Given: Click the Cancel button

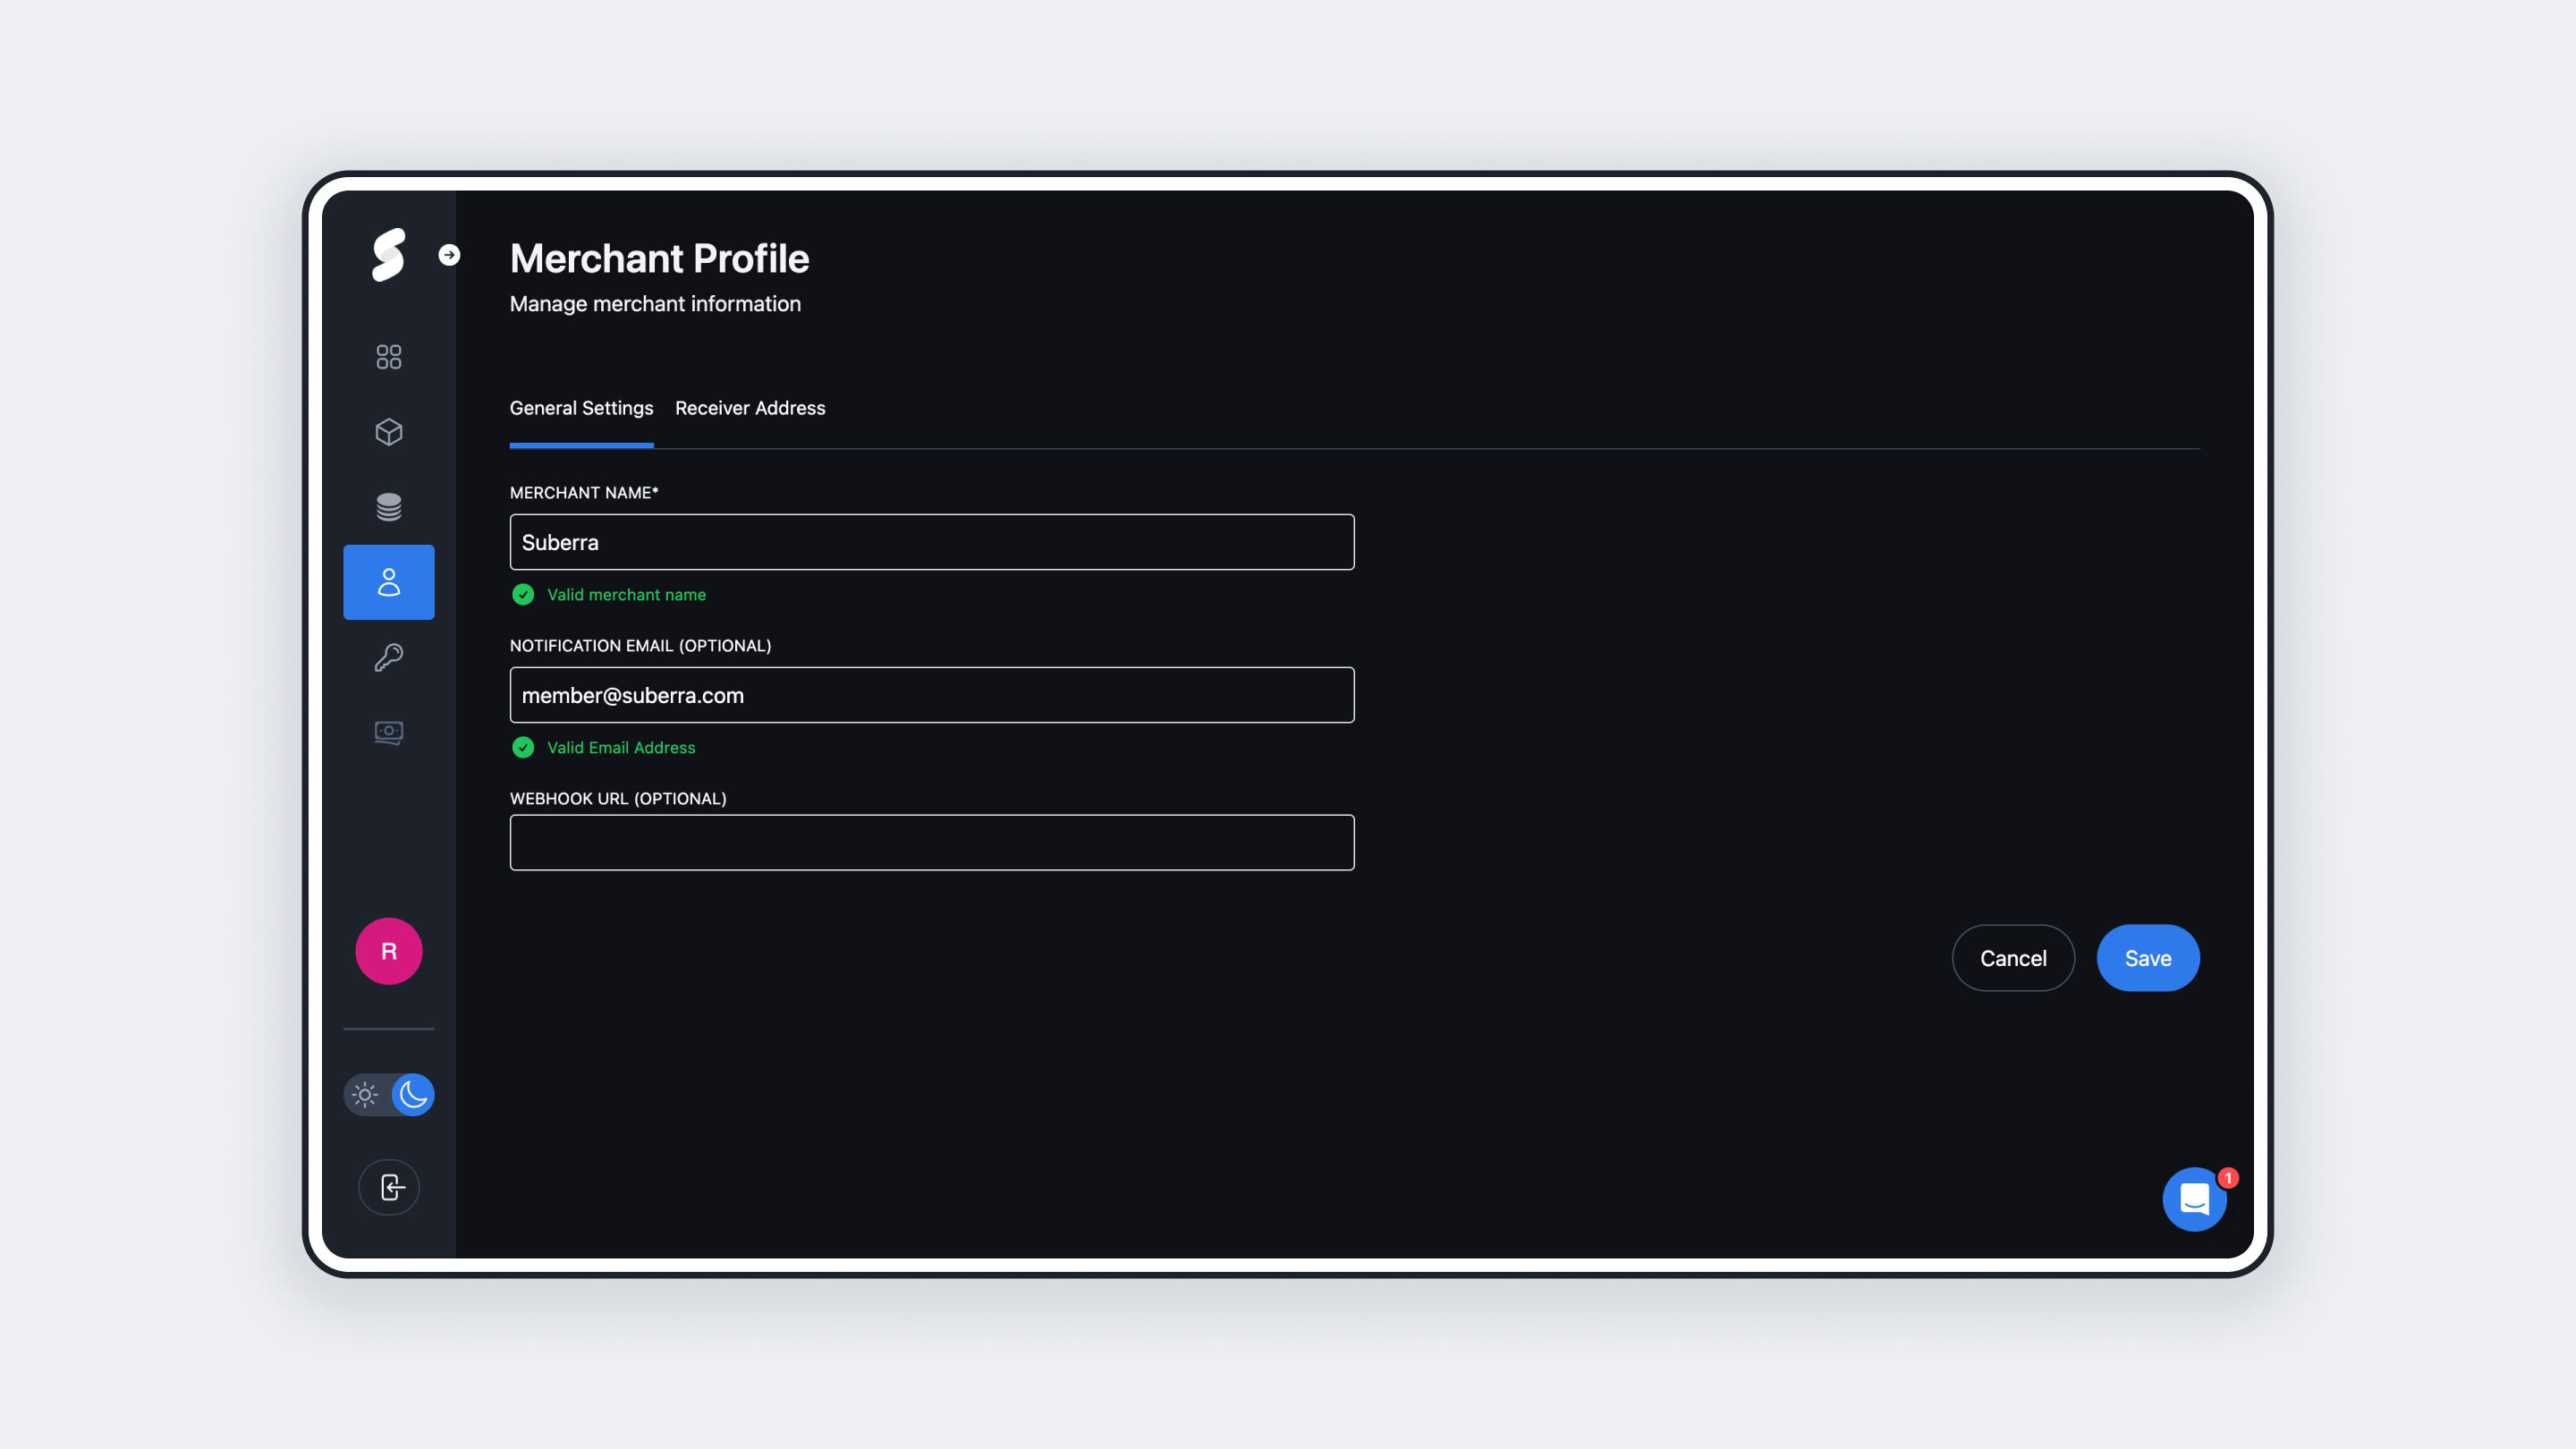Looking at the screenshot, I should pyautogui.click(x=2012, y=958).
